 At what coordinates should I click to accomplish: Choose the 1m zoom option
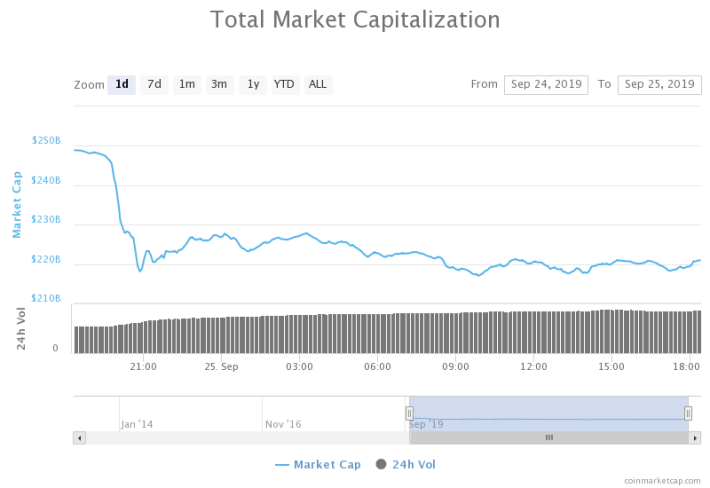[187, 85]
